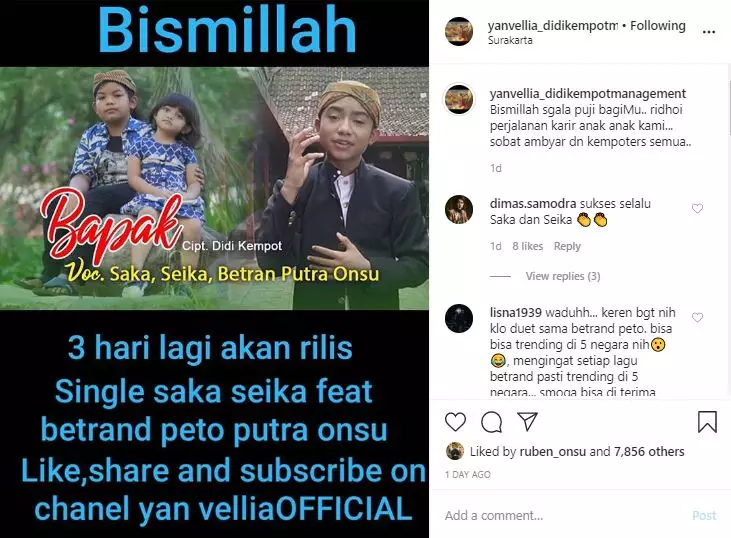Expand View replies (3)
This screenshot has width=731, height=538.
[563, 276]
